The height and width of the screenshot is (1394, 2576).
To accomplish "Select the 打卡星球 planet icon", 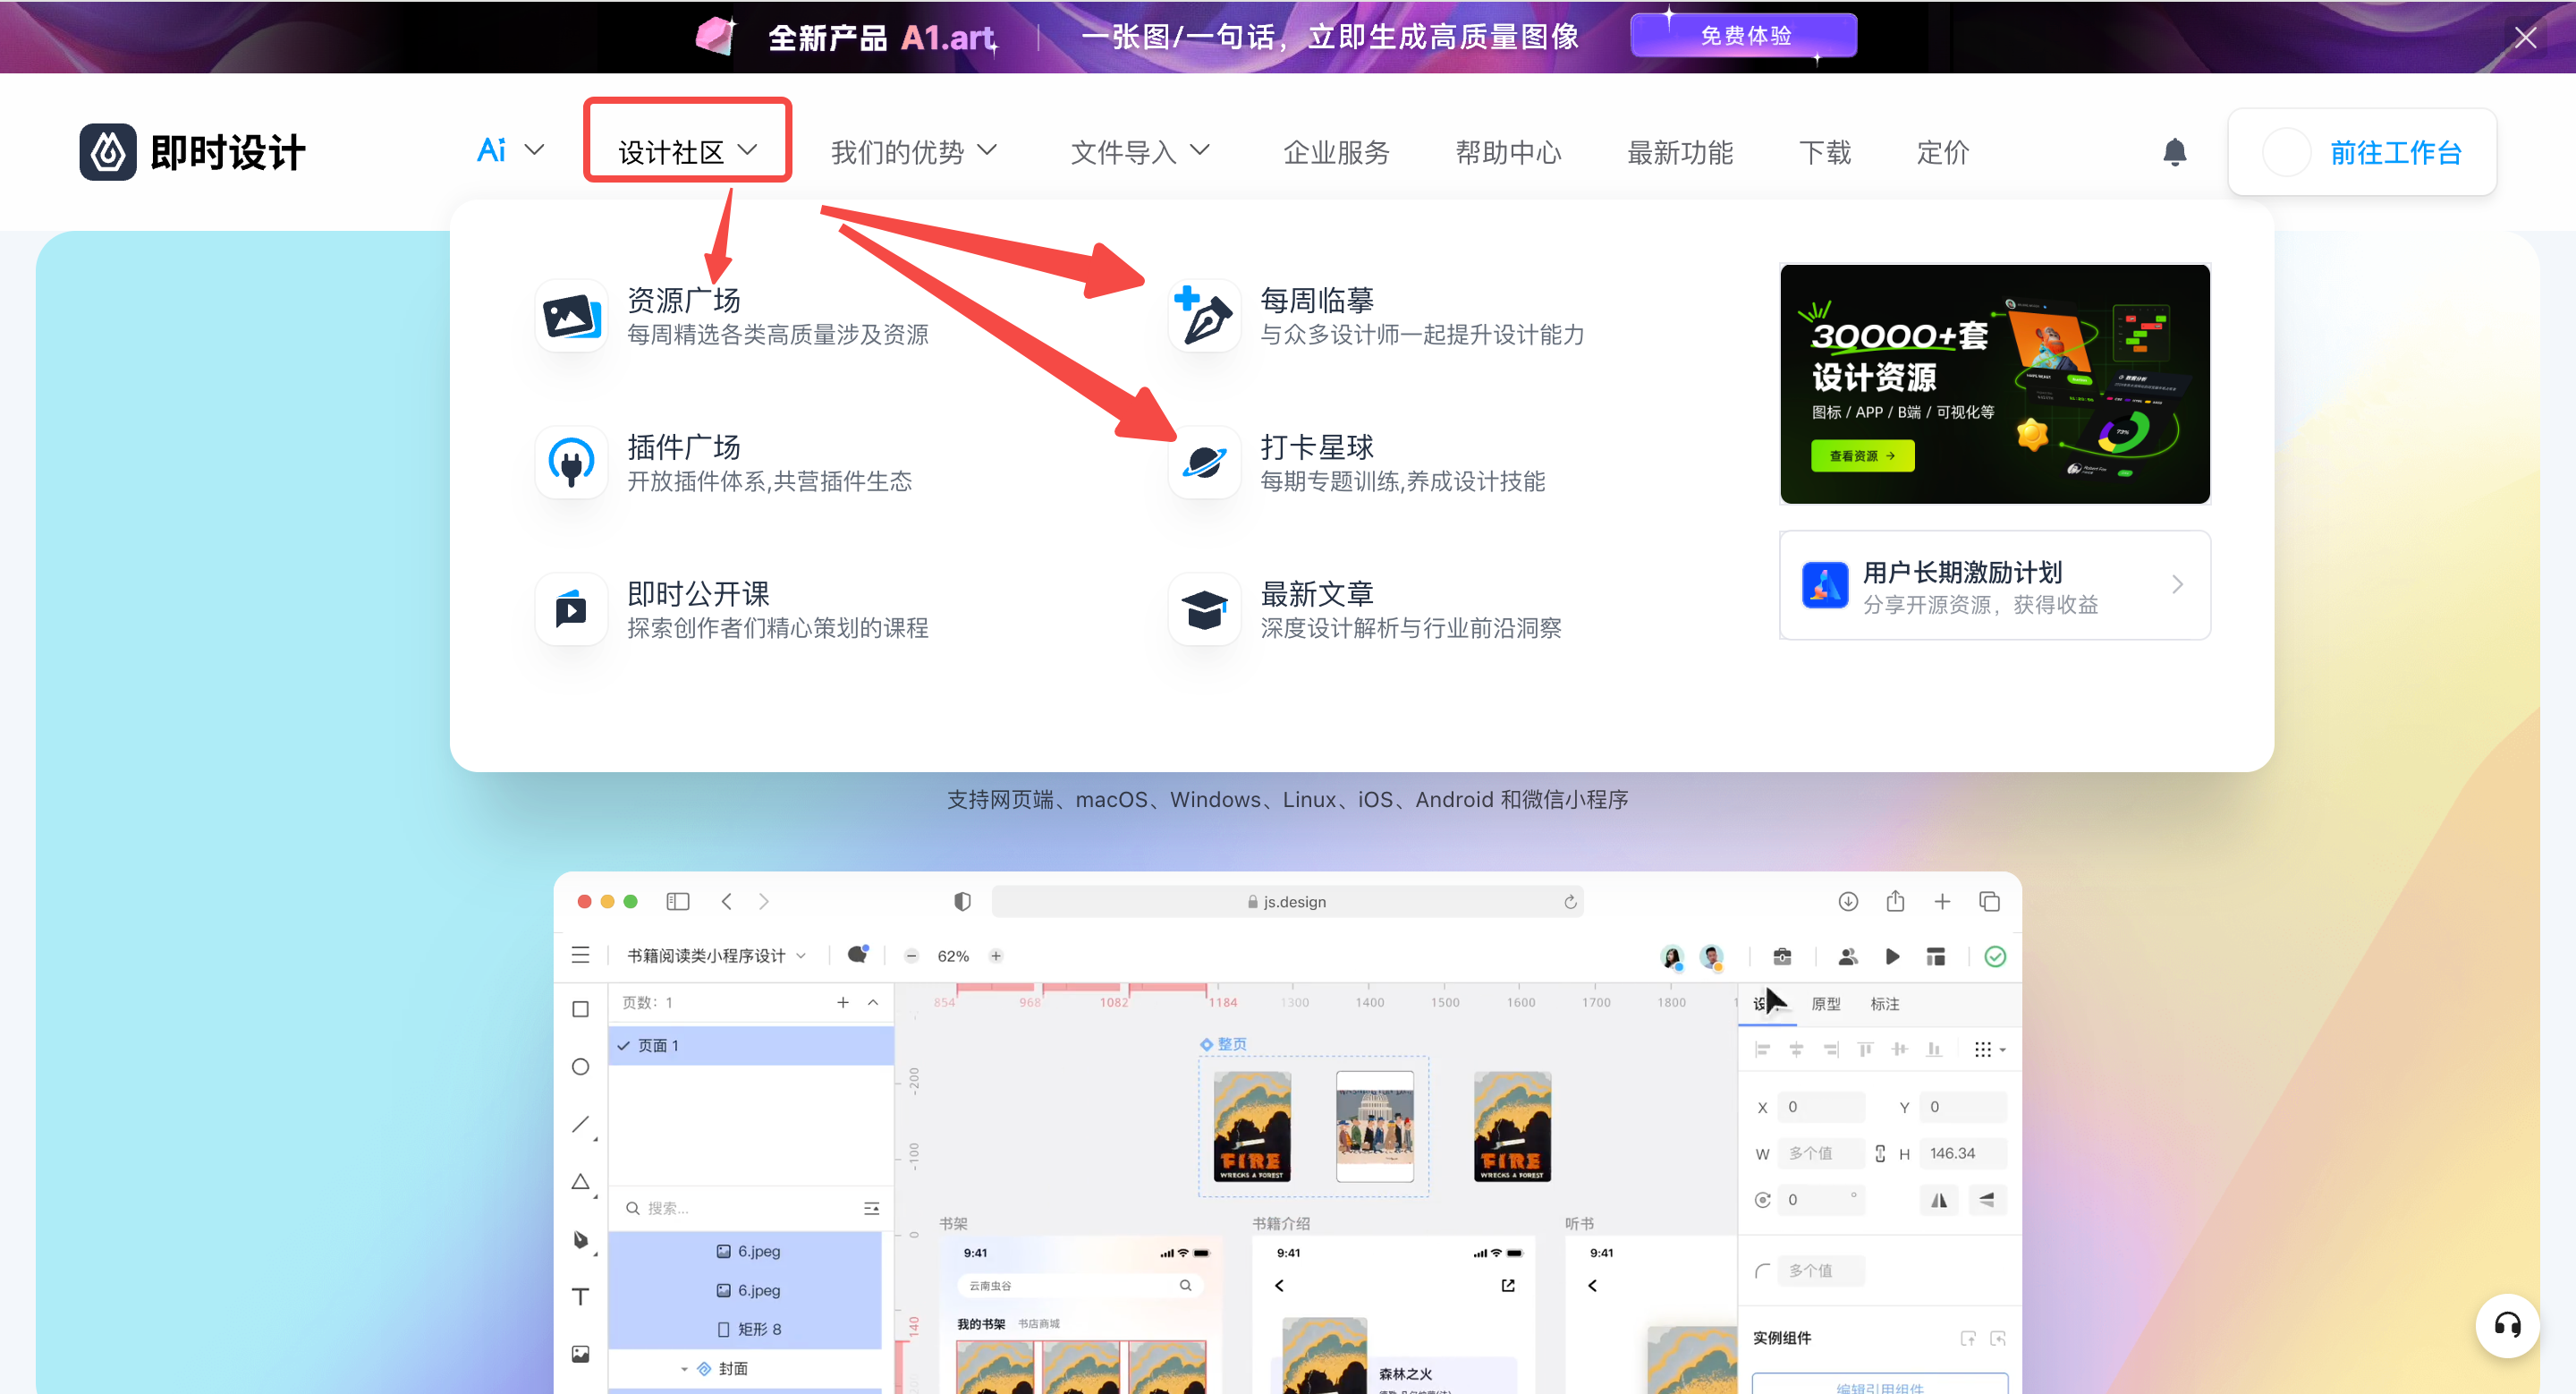I will pos(1203,462).
